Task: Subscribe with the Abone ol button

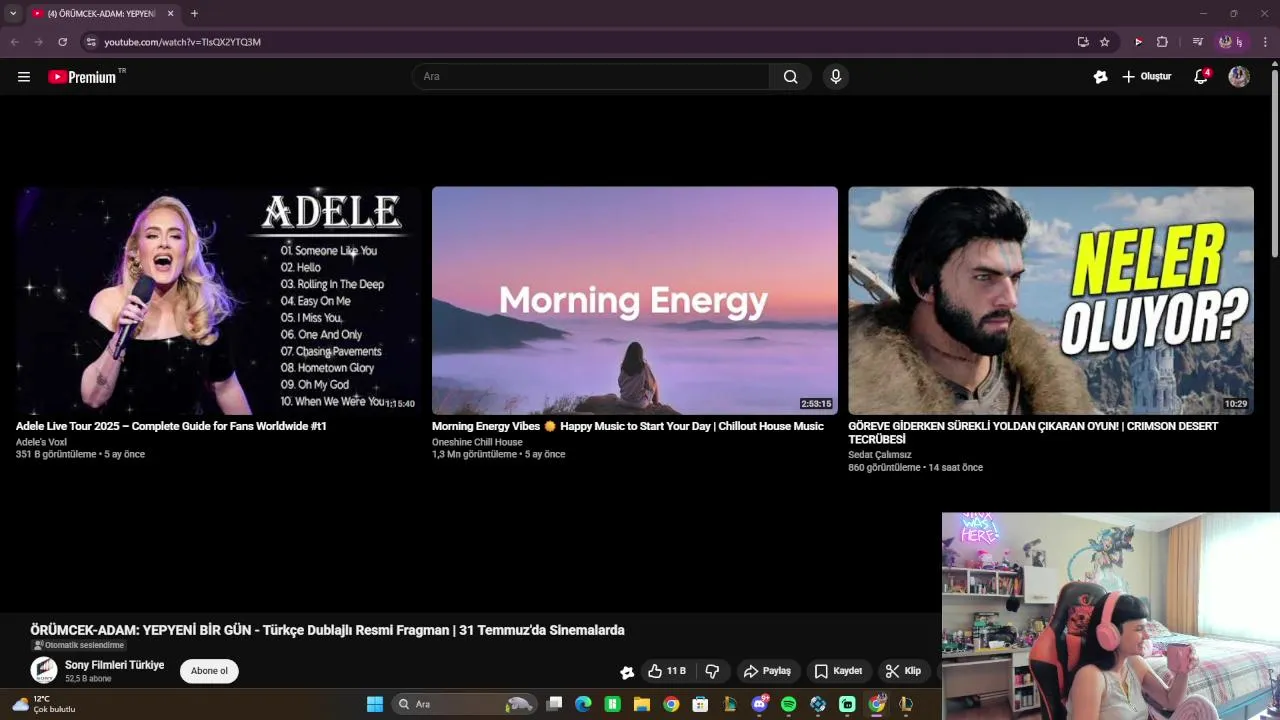Action: 209,671
